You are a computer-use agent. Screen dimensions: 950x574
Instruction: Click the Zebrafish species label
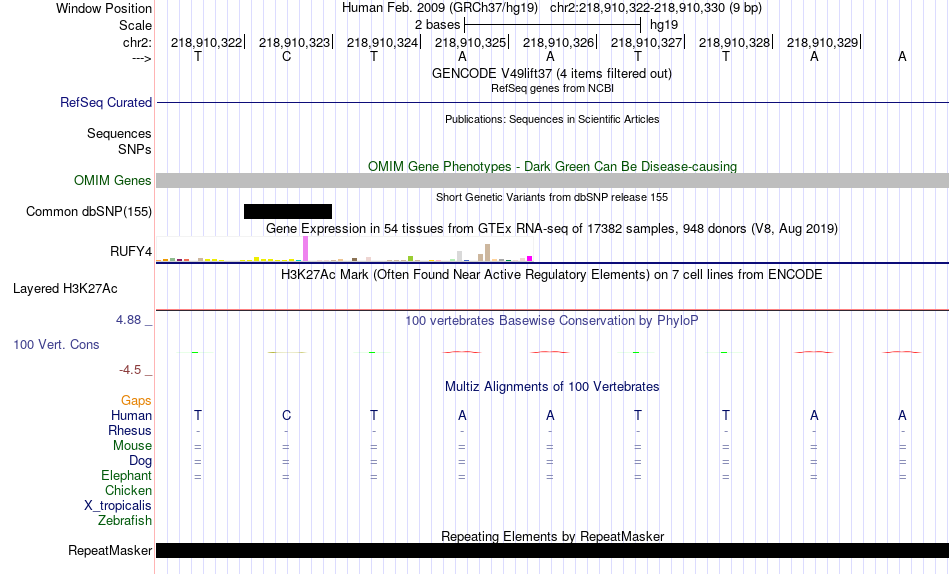[x=125, y=520]
